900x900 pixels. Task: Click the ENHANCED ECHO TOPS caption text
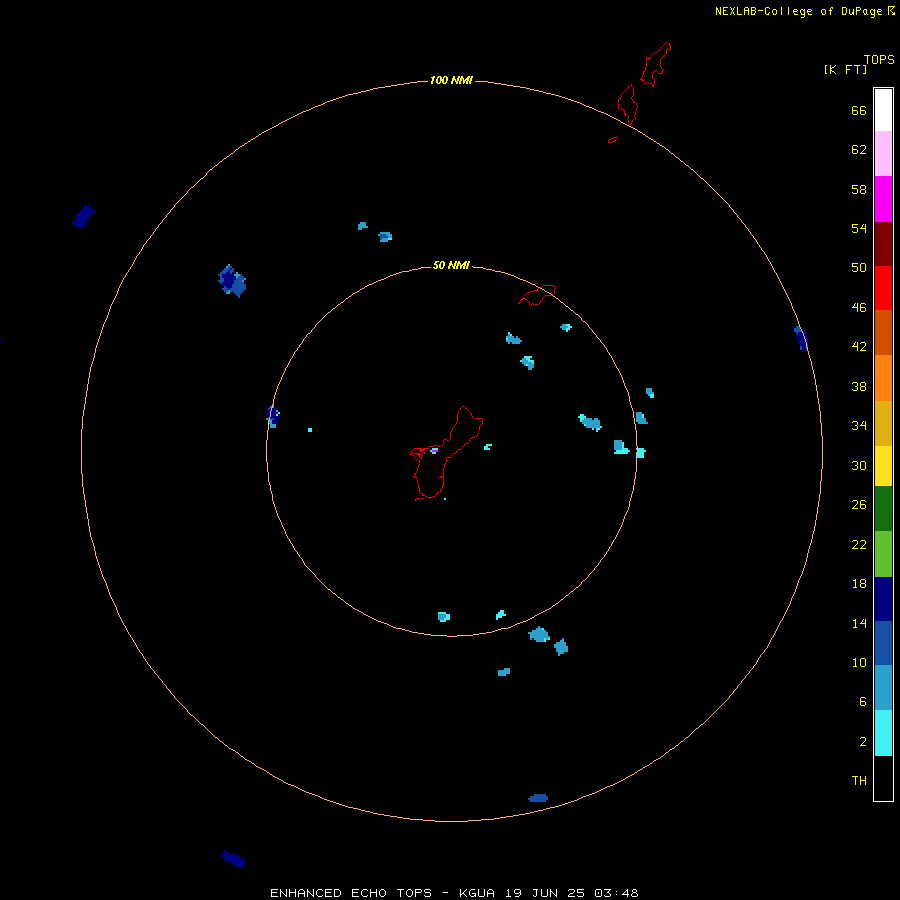tap(351, 893)
